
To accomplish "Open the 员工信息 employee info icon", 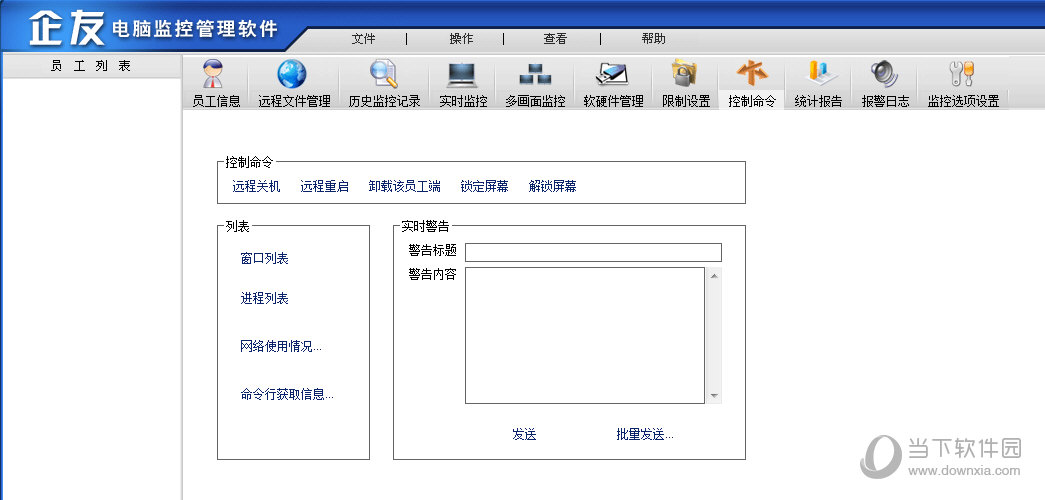I will [216, 84].
